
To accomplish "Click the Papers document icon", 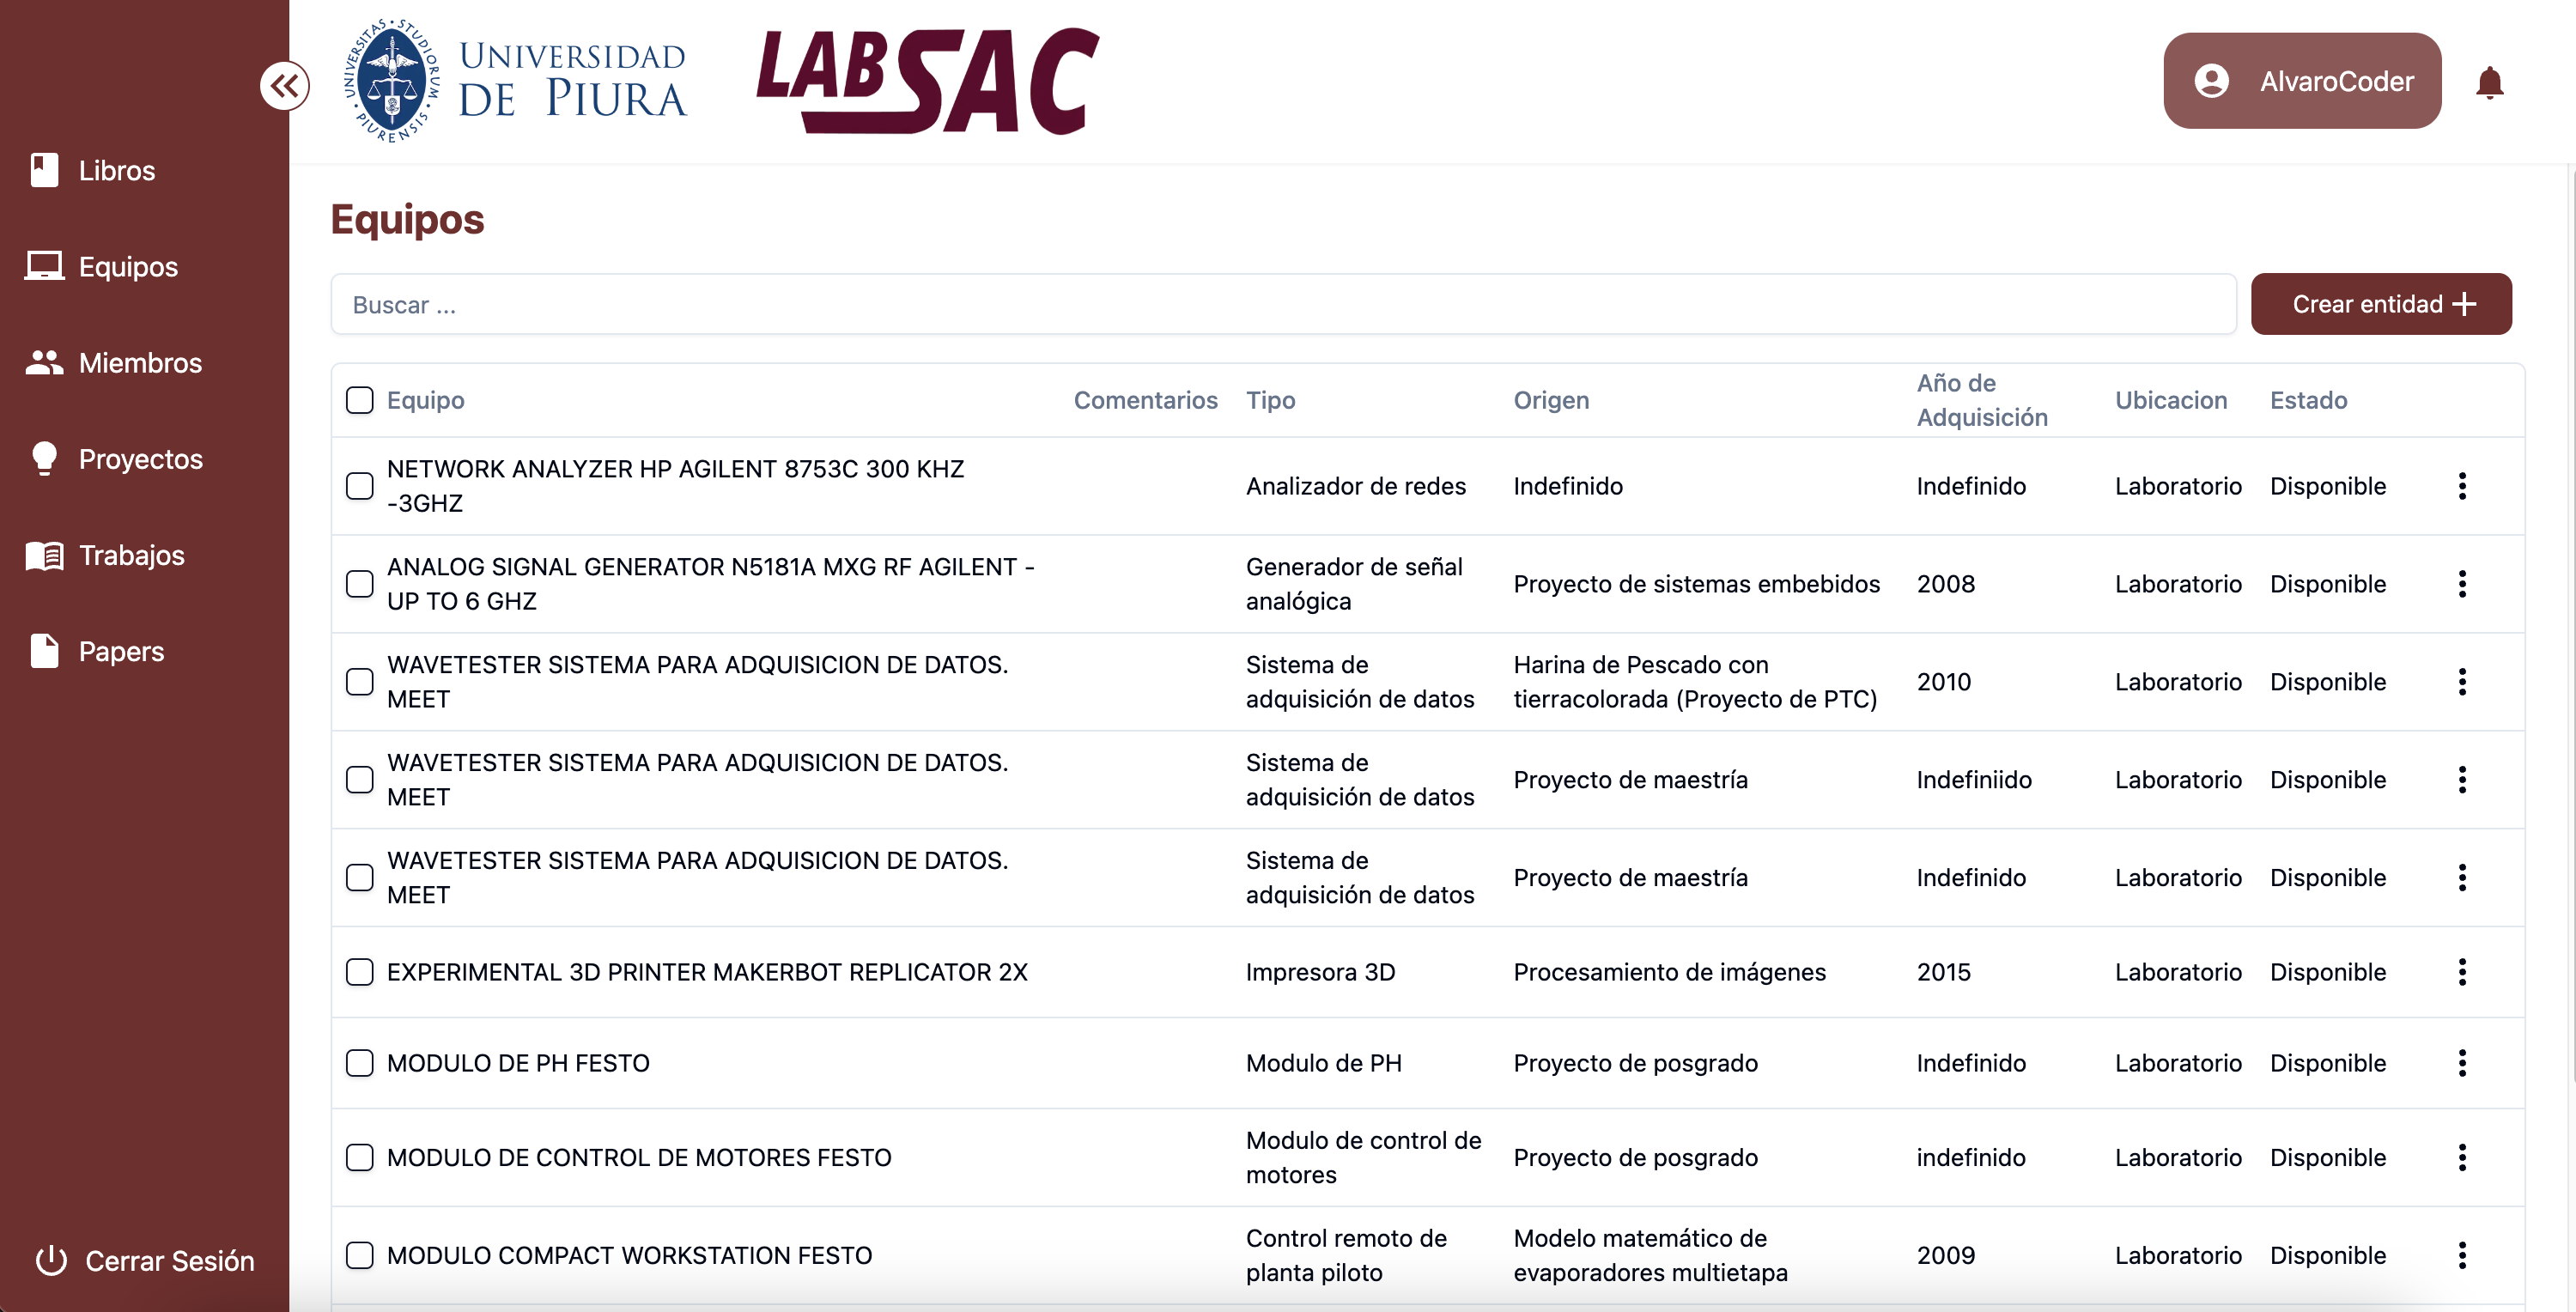I will point(44,651).
